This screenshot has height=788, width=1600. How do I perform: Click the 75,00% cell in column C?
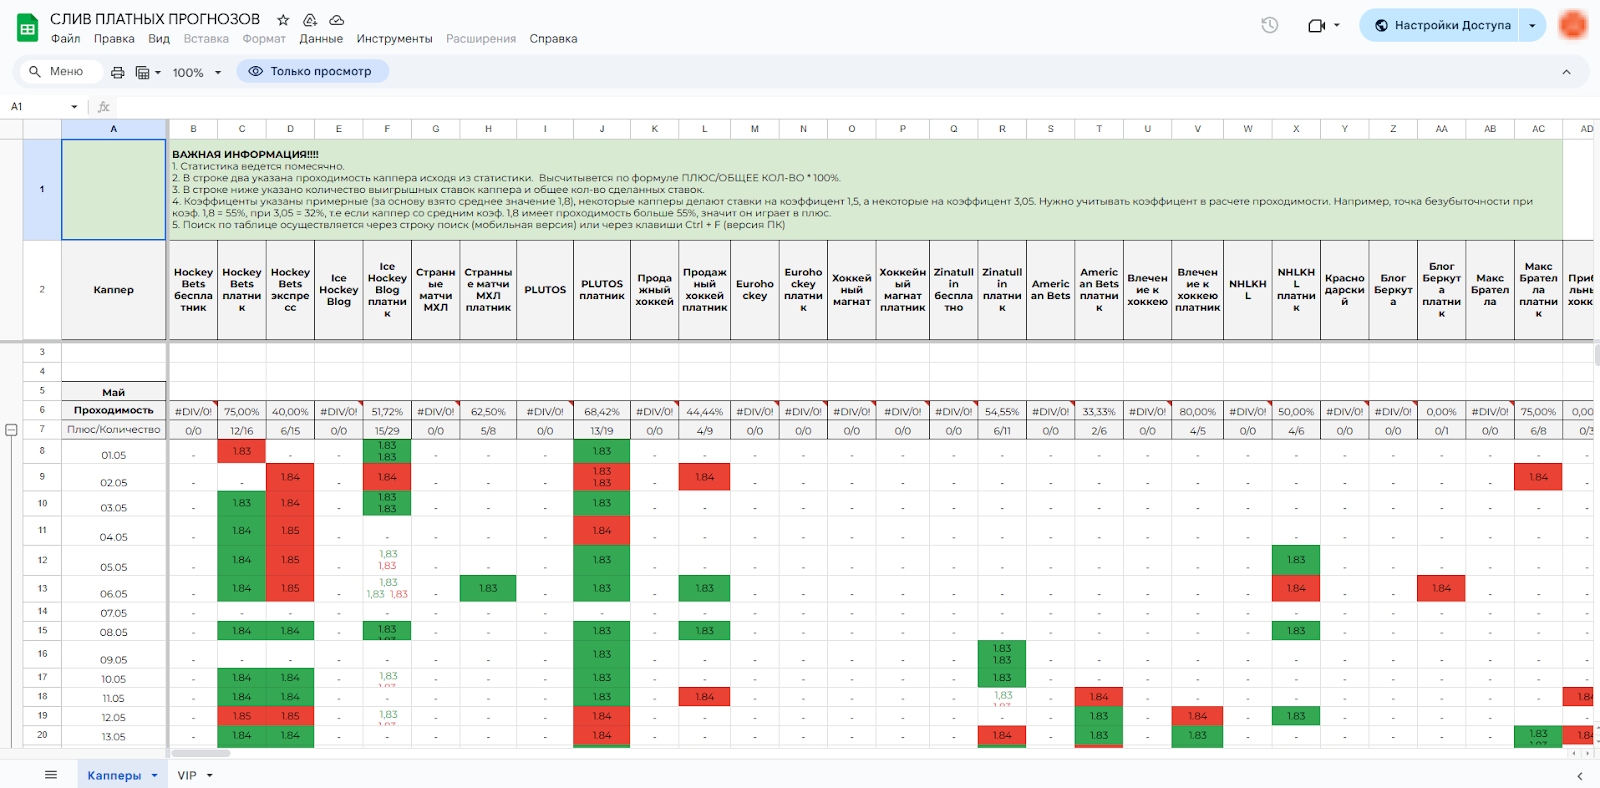pyautogui.click(x=242, y=411)
